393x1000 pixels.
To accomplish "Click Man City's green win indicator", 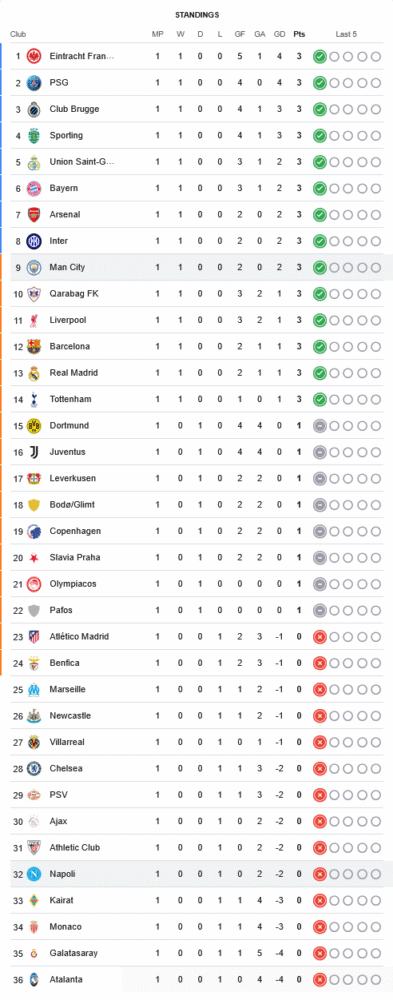I will click(320, 267).
